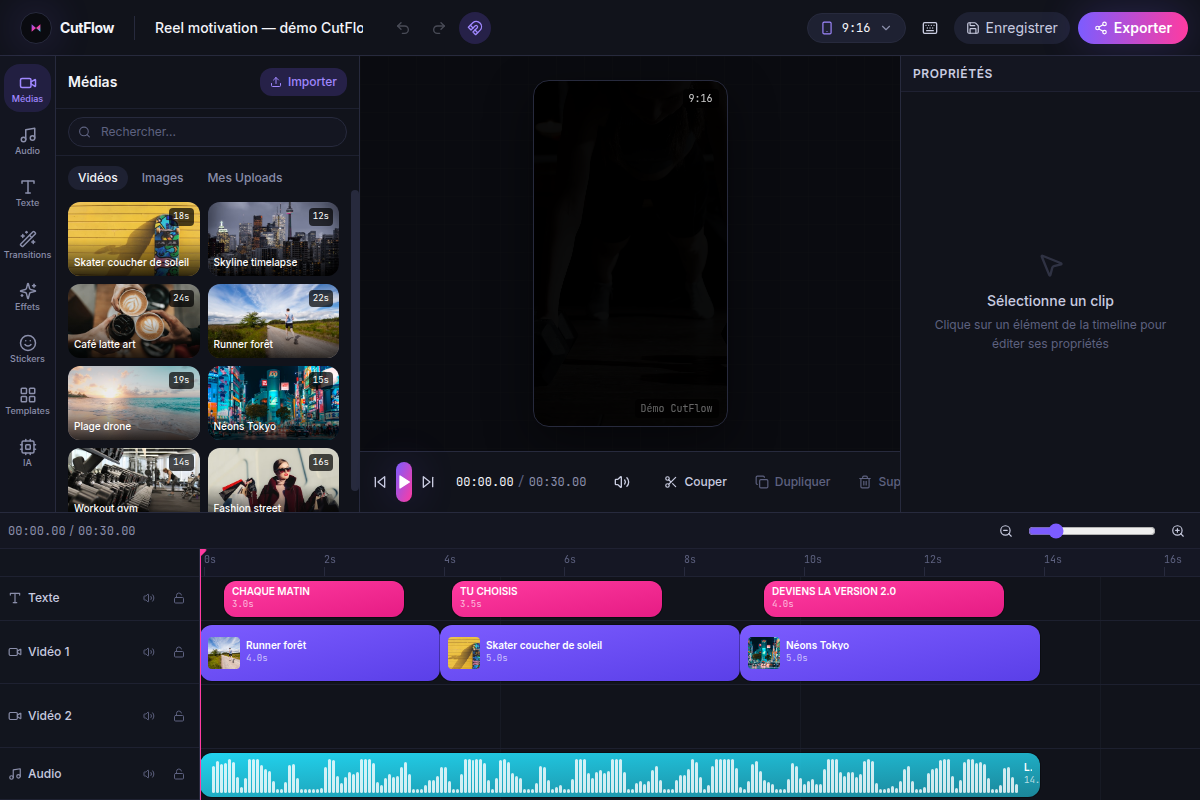Switch to the Vidéos tab
Viewport: 1200px width, 800px height.
[98, 178]
